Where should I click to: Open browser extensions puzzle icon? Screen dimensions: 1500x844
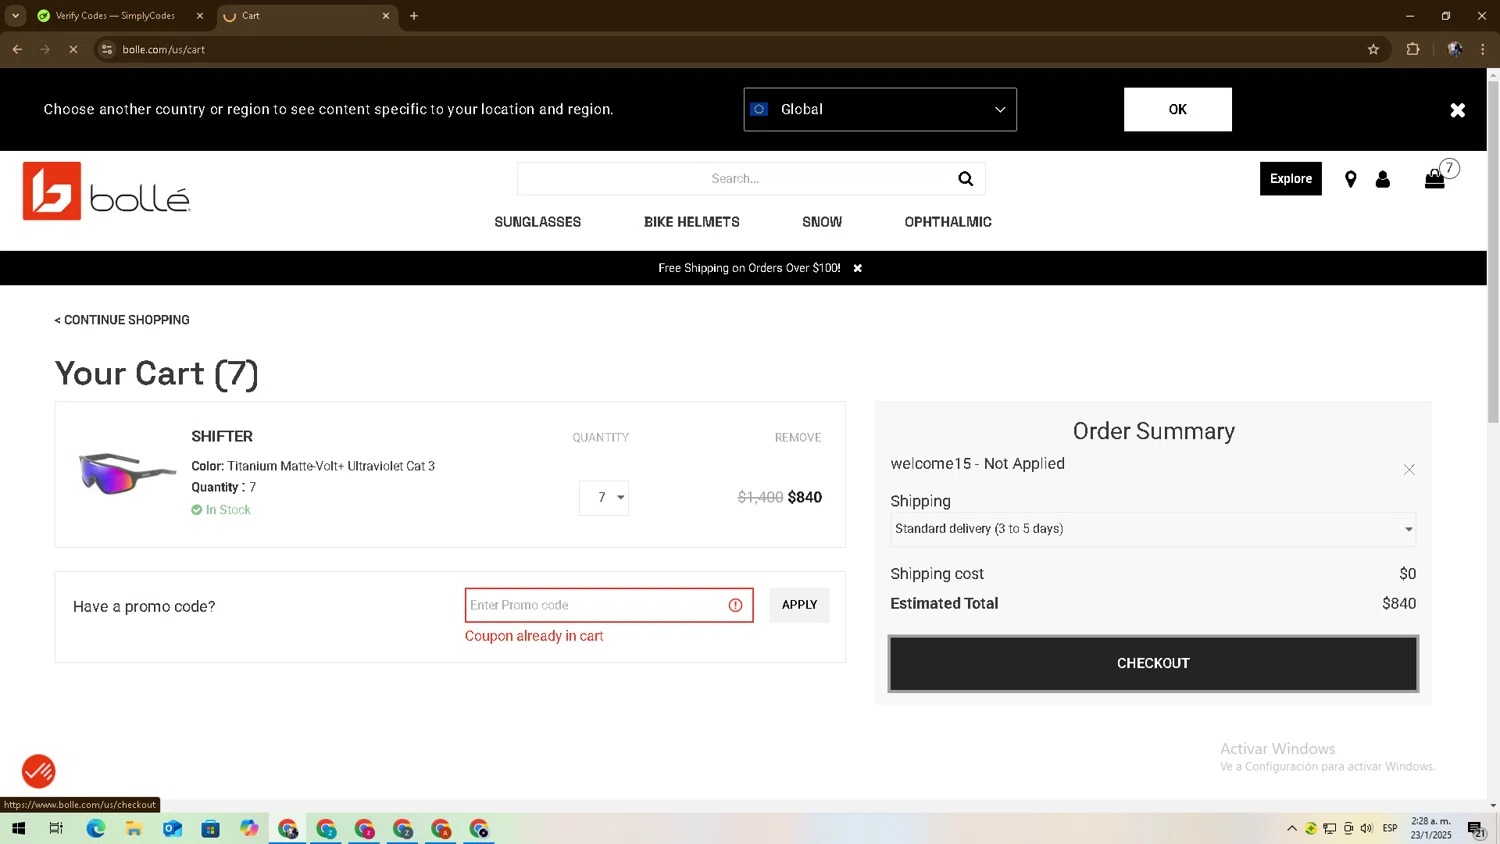[x=1413, y=49]
